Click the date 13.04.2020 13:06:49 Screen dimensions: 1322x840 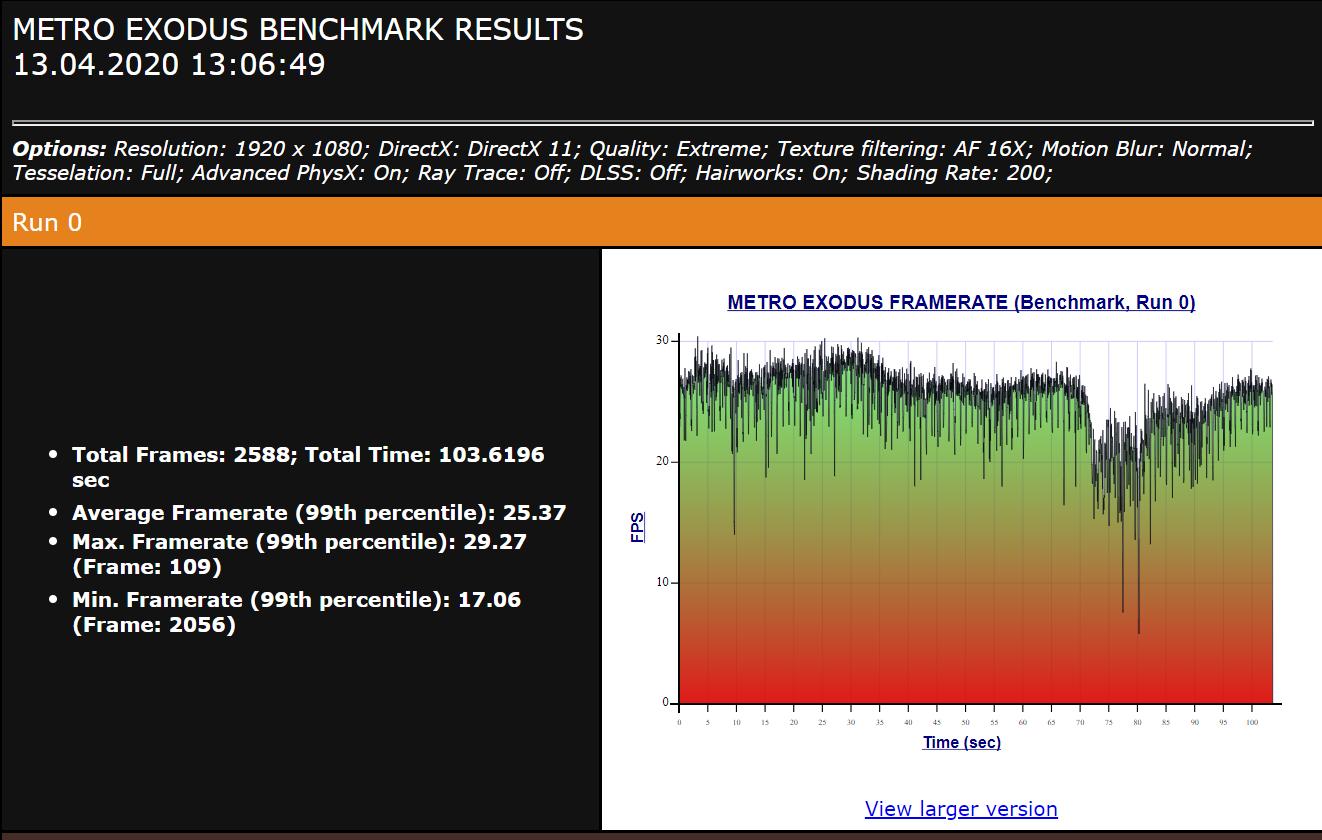[x=169, y=66]
